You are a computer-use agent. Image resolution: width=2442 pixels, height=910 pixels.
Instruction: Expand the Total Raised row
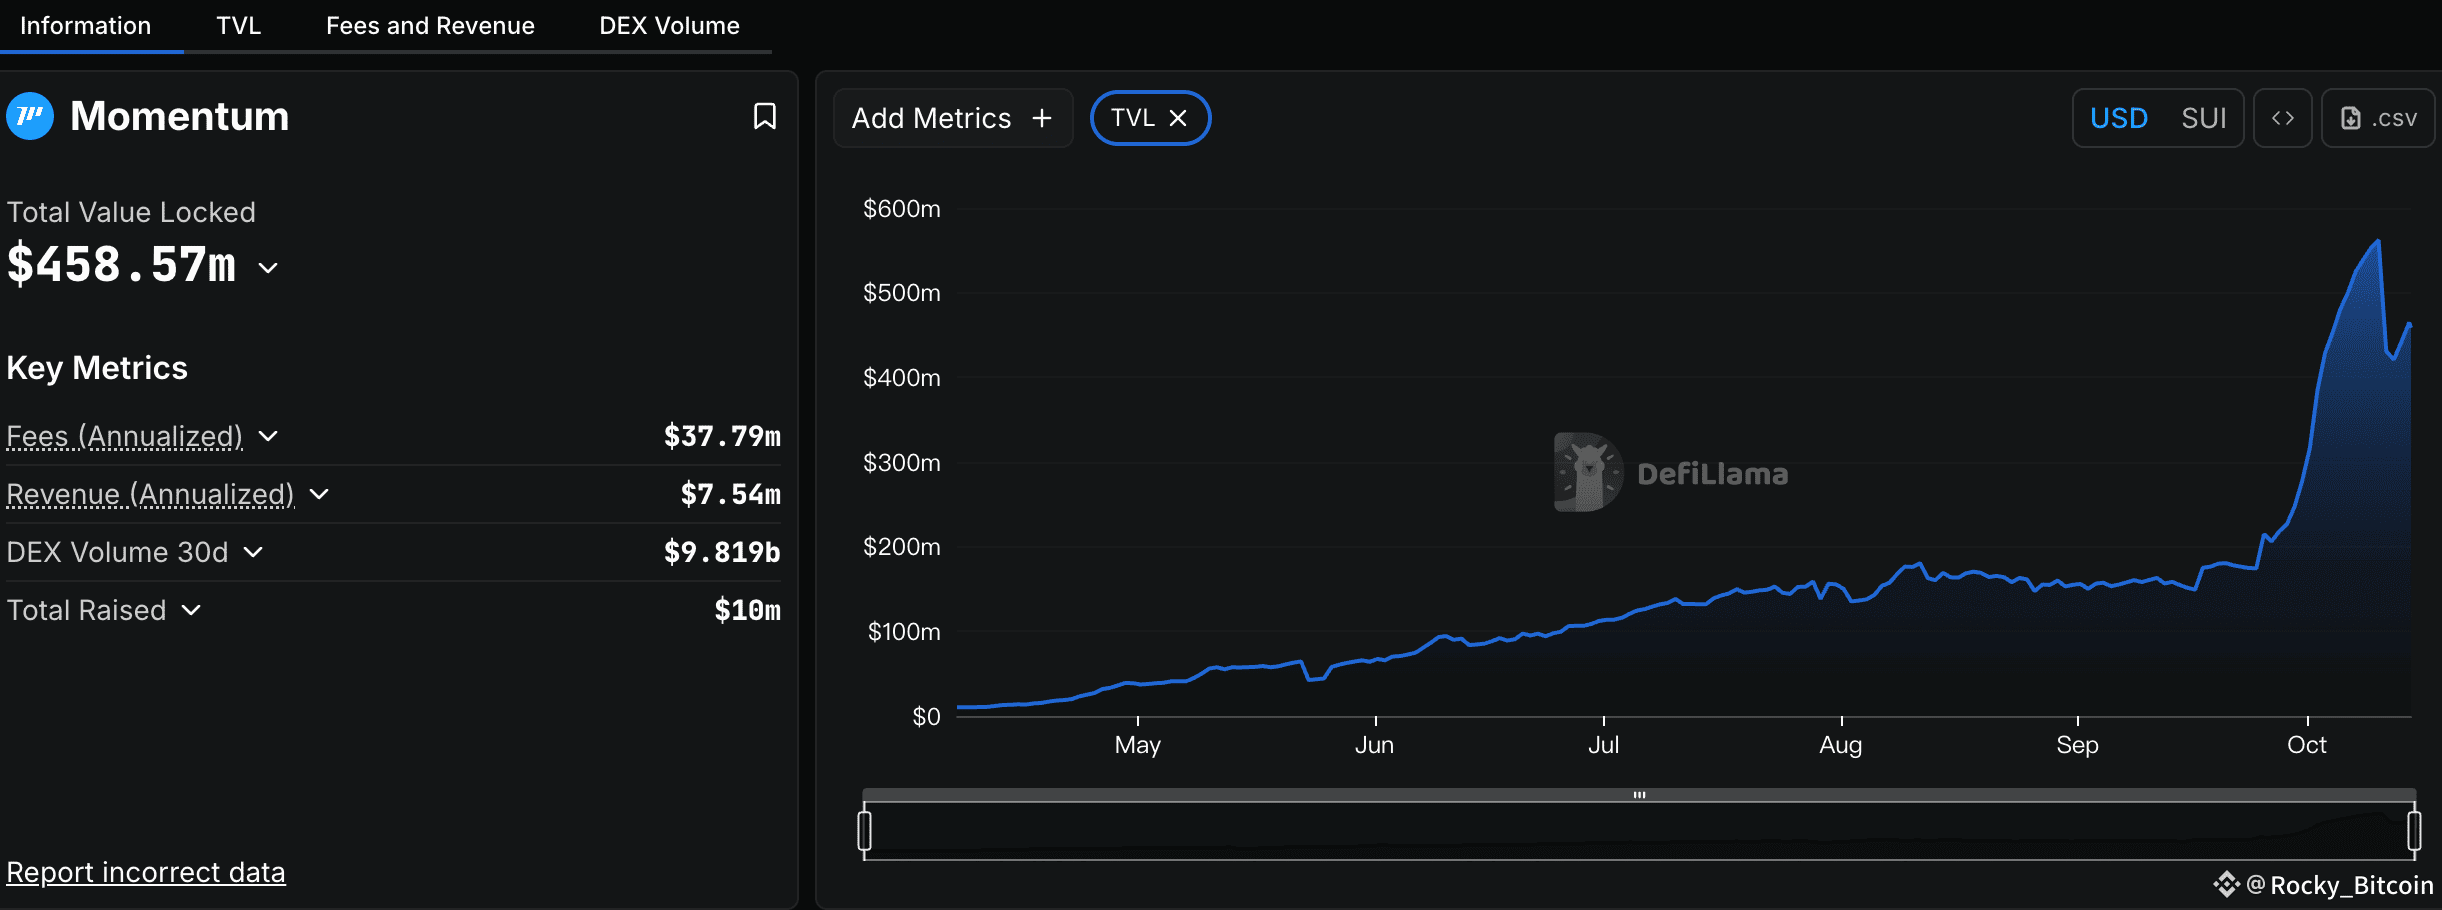(192, 610)
